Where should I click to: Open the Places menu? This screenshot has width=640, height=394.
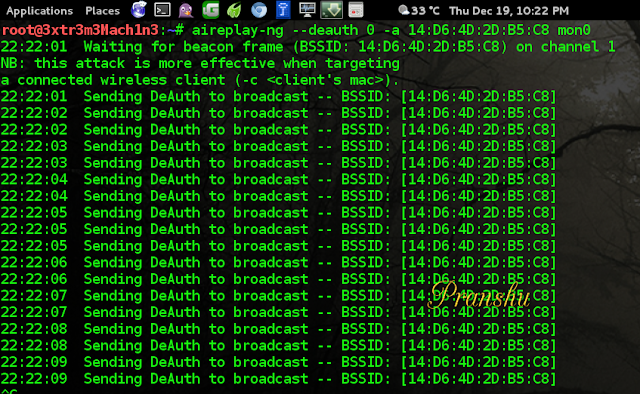102,11
